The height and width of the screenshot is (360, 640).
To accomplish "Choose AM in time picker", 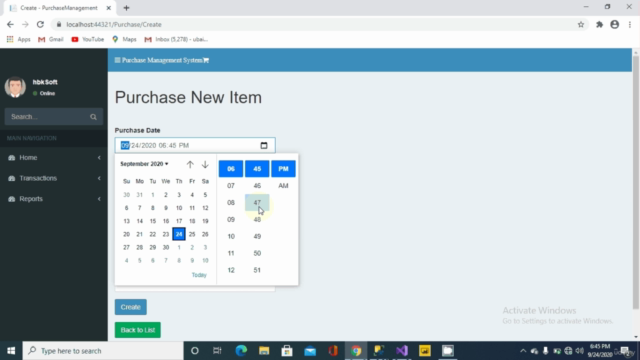I will tap(283, 186).
